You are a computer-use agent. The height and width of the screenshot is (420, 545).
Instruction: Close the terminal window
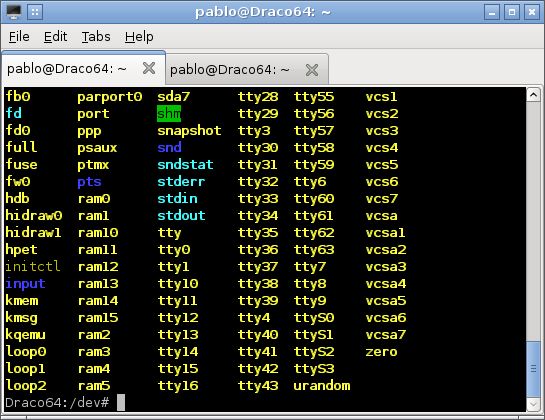point(532,13)
